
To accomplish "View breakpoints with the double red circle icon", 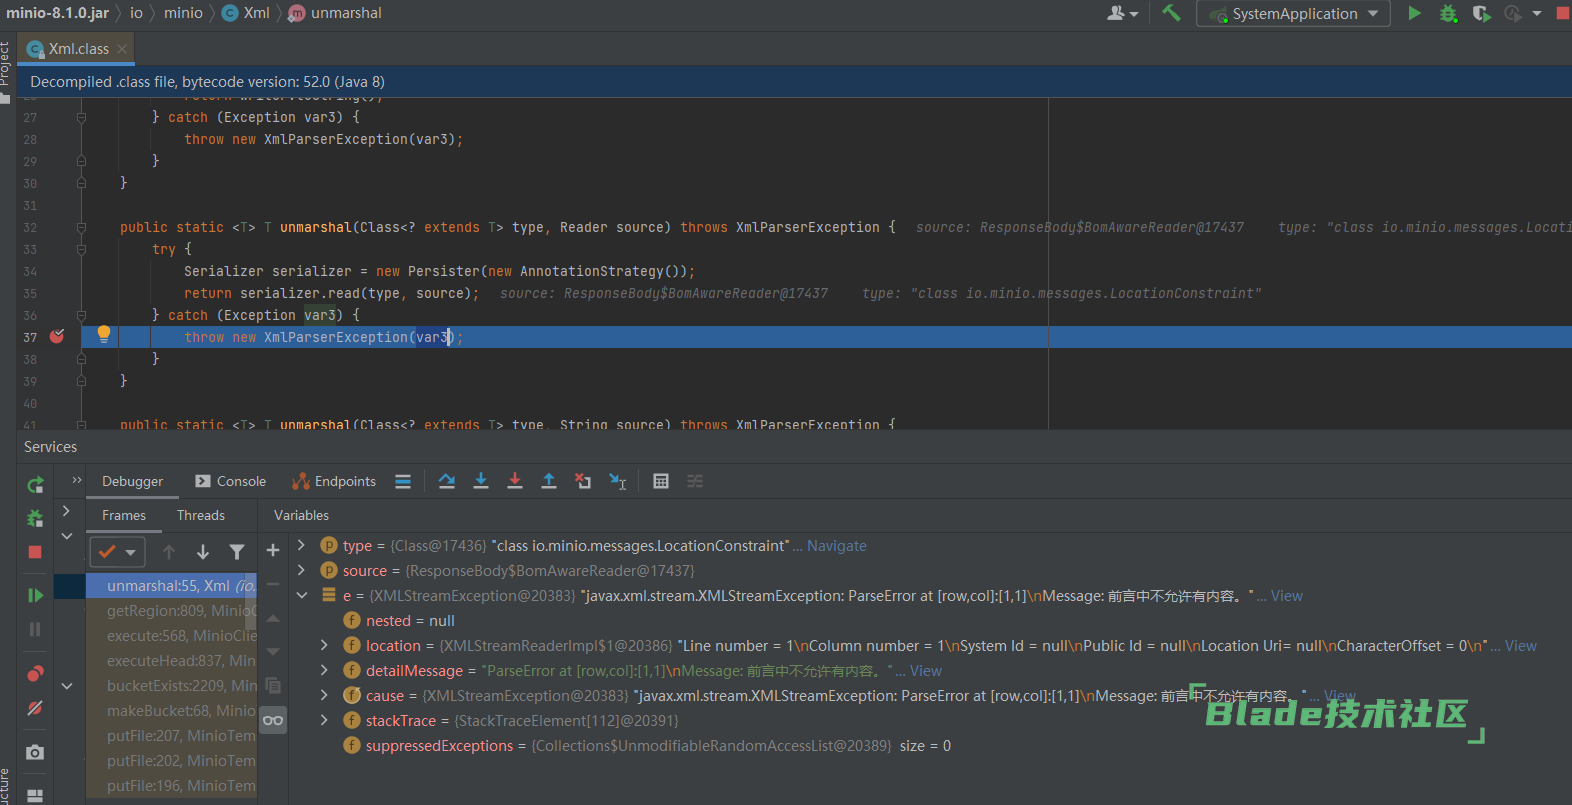I will [x=35, y=673].
